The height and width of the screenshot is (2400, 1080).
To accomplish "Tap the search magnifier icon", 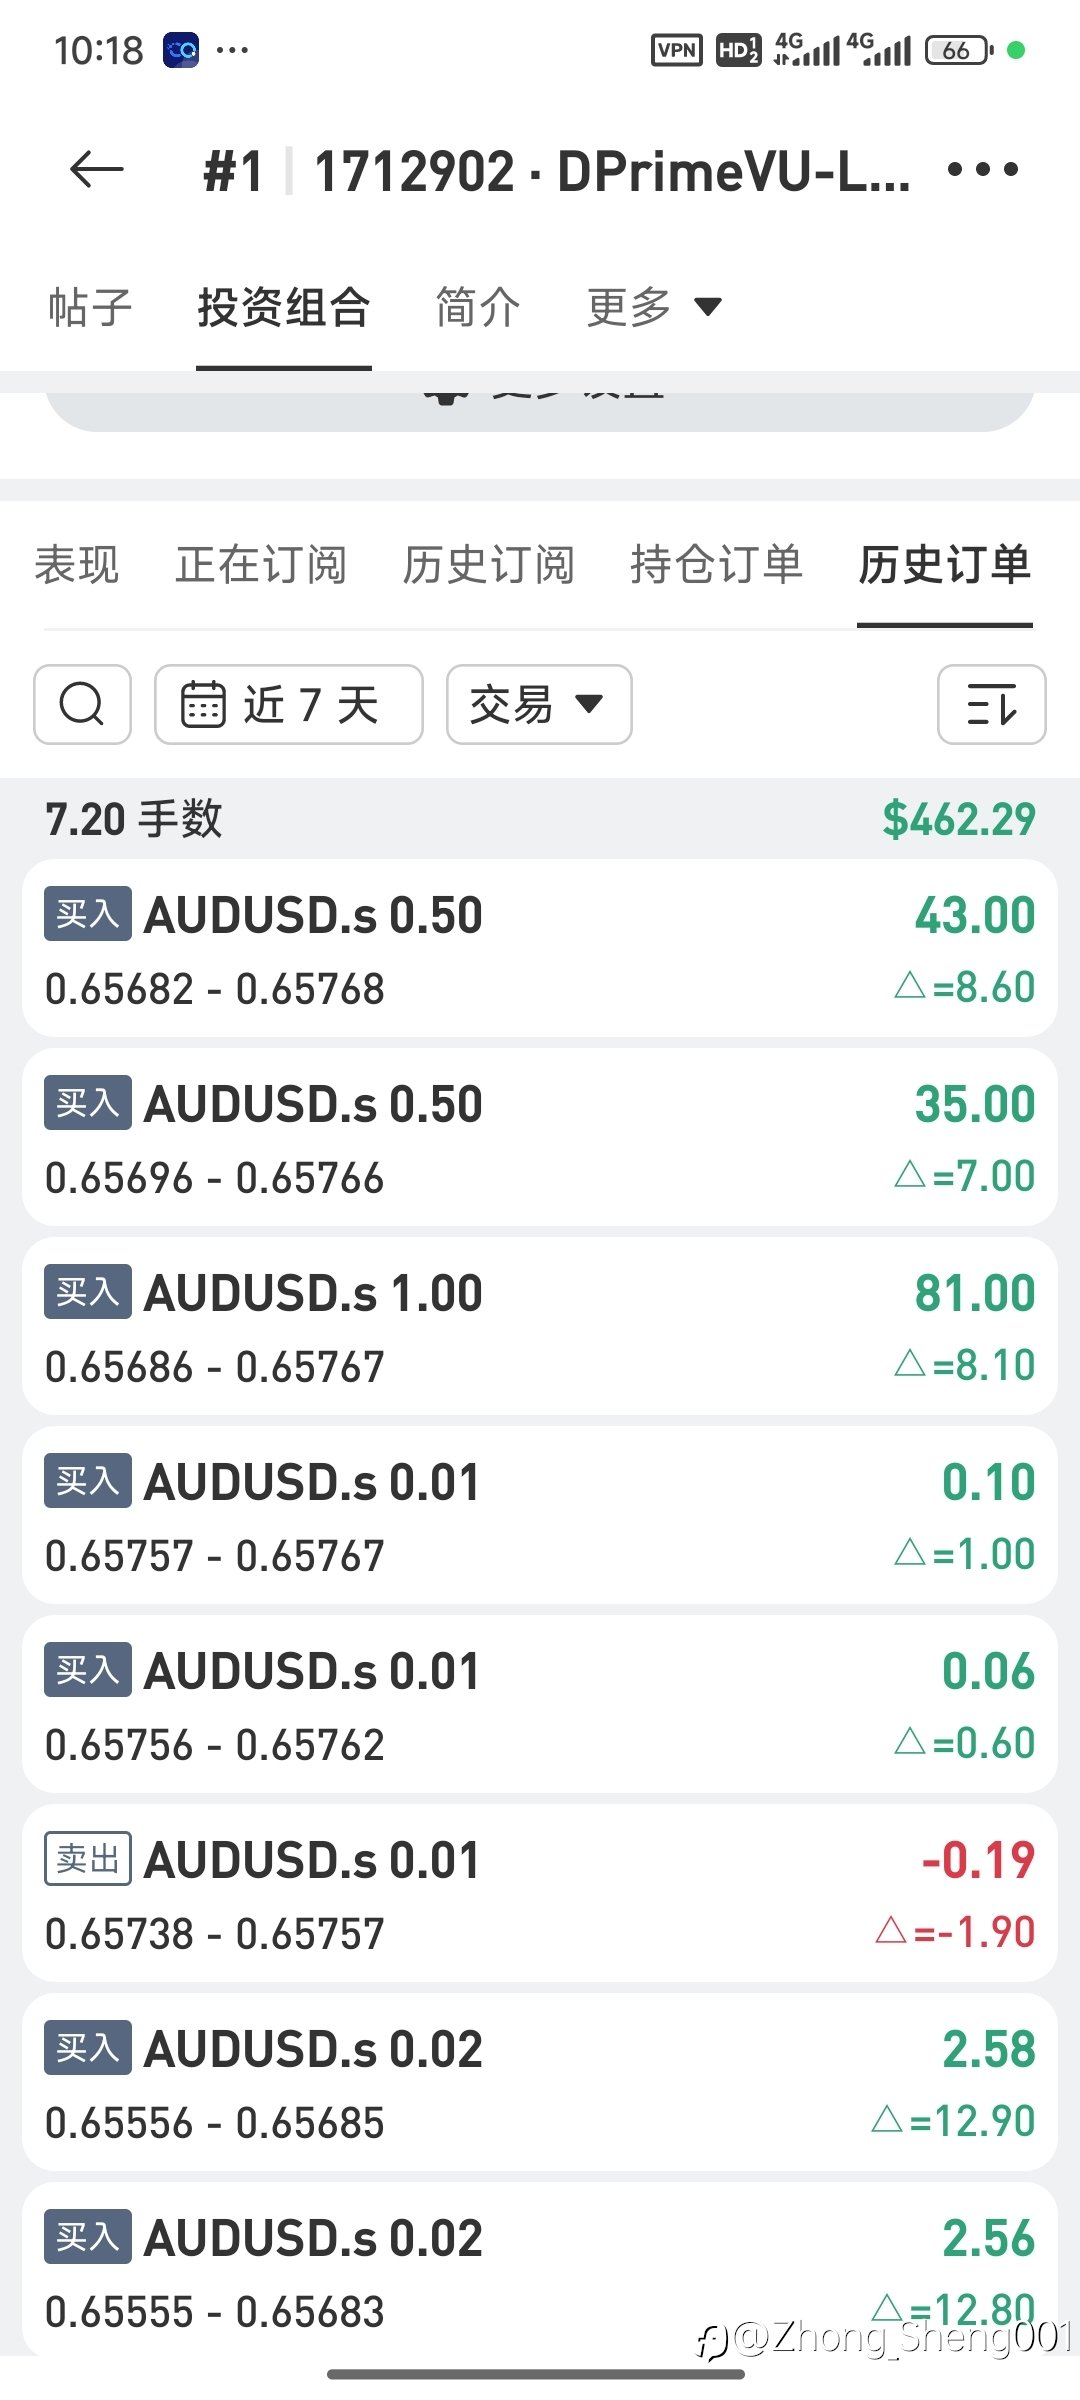I will pos(82,704).
